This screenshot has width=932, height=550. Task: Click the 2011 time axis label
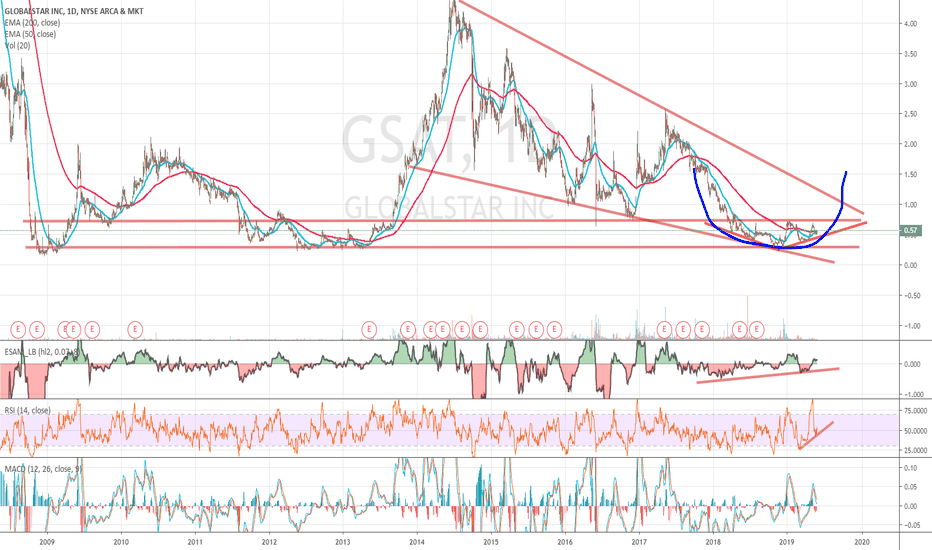pyautogui.click(x=195, y=542)
